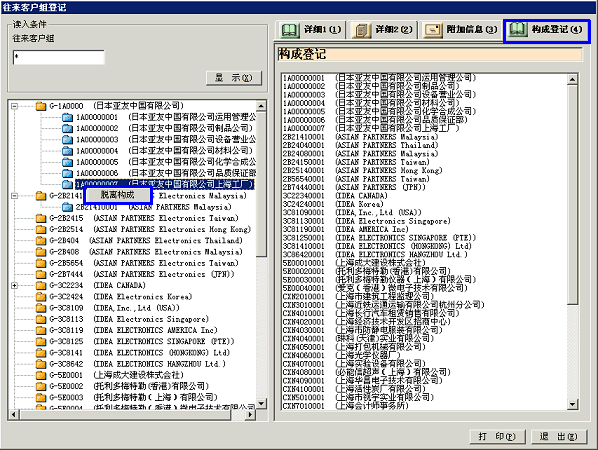This screenshot has width=598, height=450.
Task: Expand the G-3C2234 tree node
Action: (x=14, y=285)
